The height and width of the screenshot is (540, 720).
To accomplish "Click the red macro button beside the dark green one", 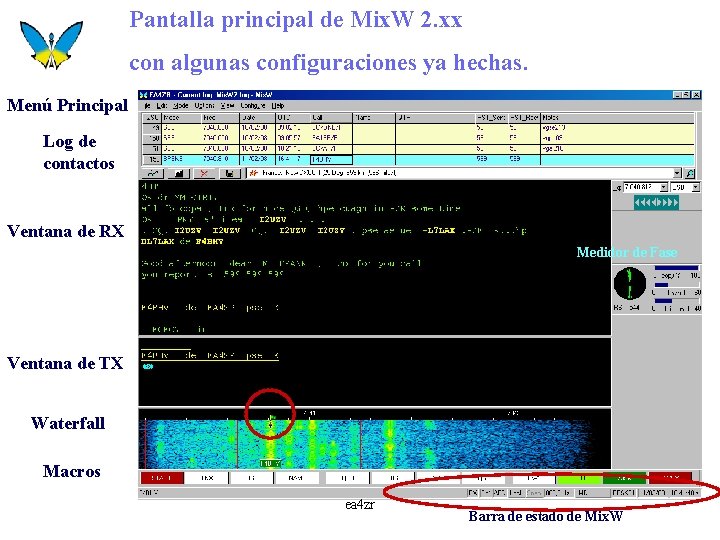I will tap(669, 478).
